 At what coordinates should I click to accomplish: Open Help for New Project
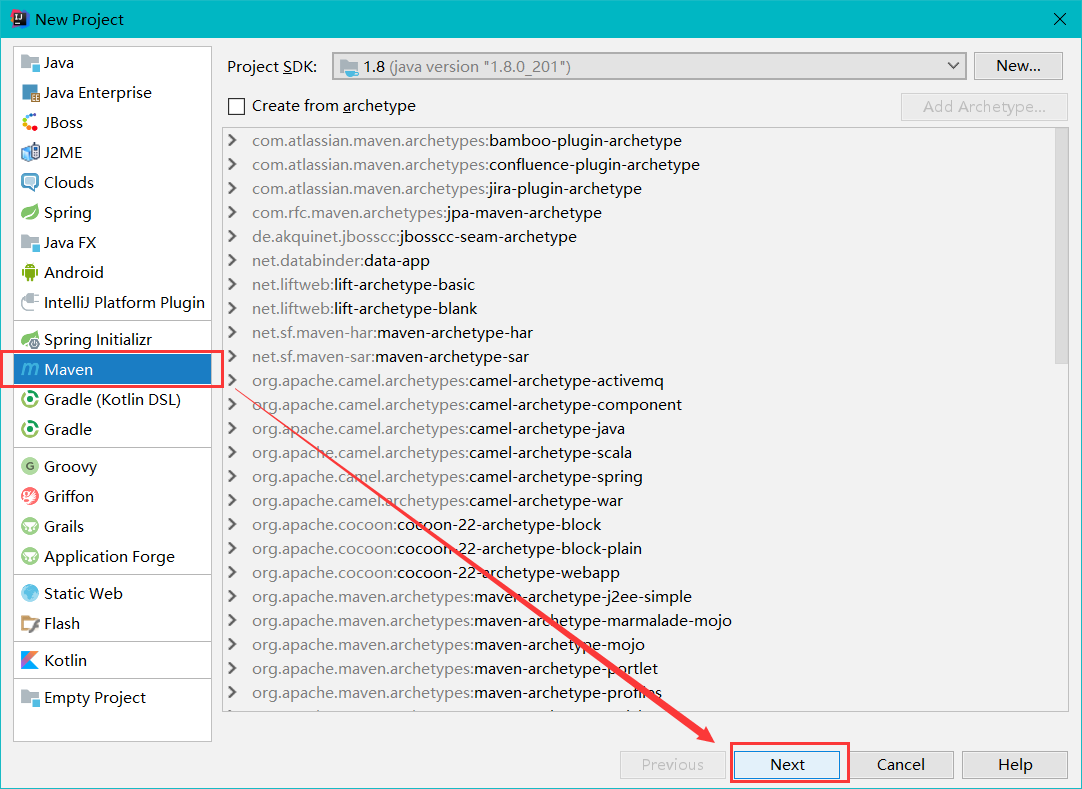(x=1015, y=764)
